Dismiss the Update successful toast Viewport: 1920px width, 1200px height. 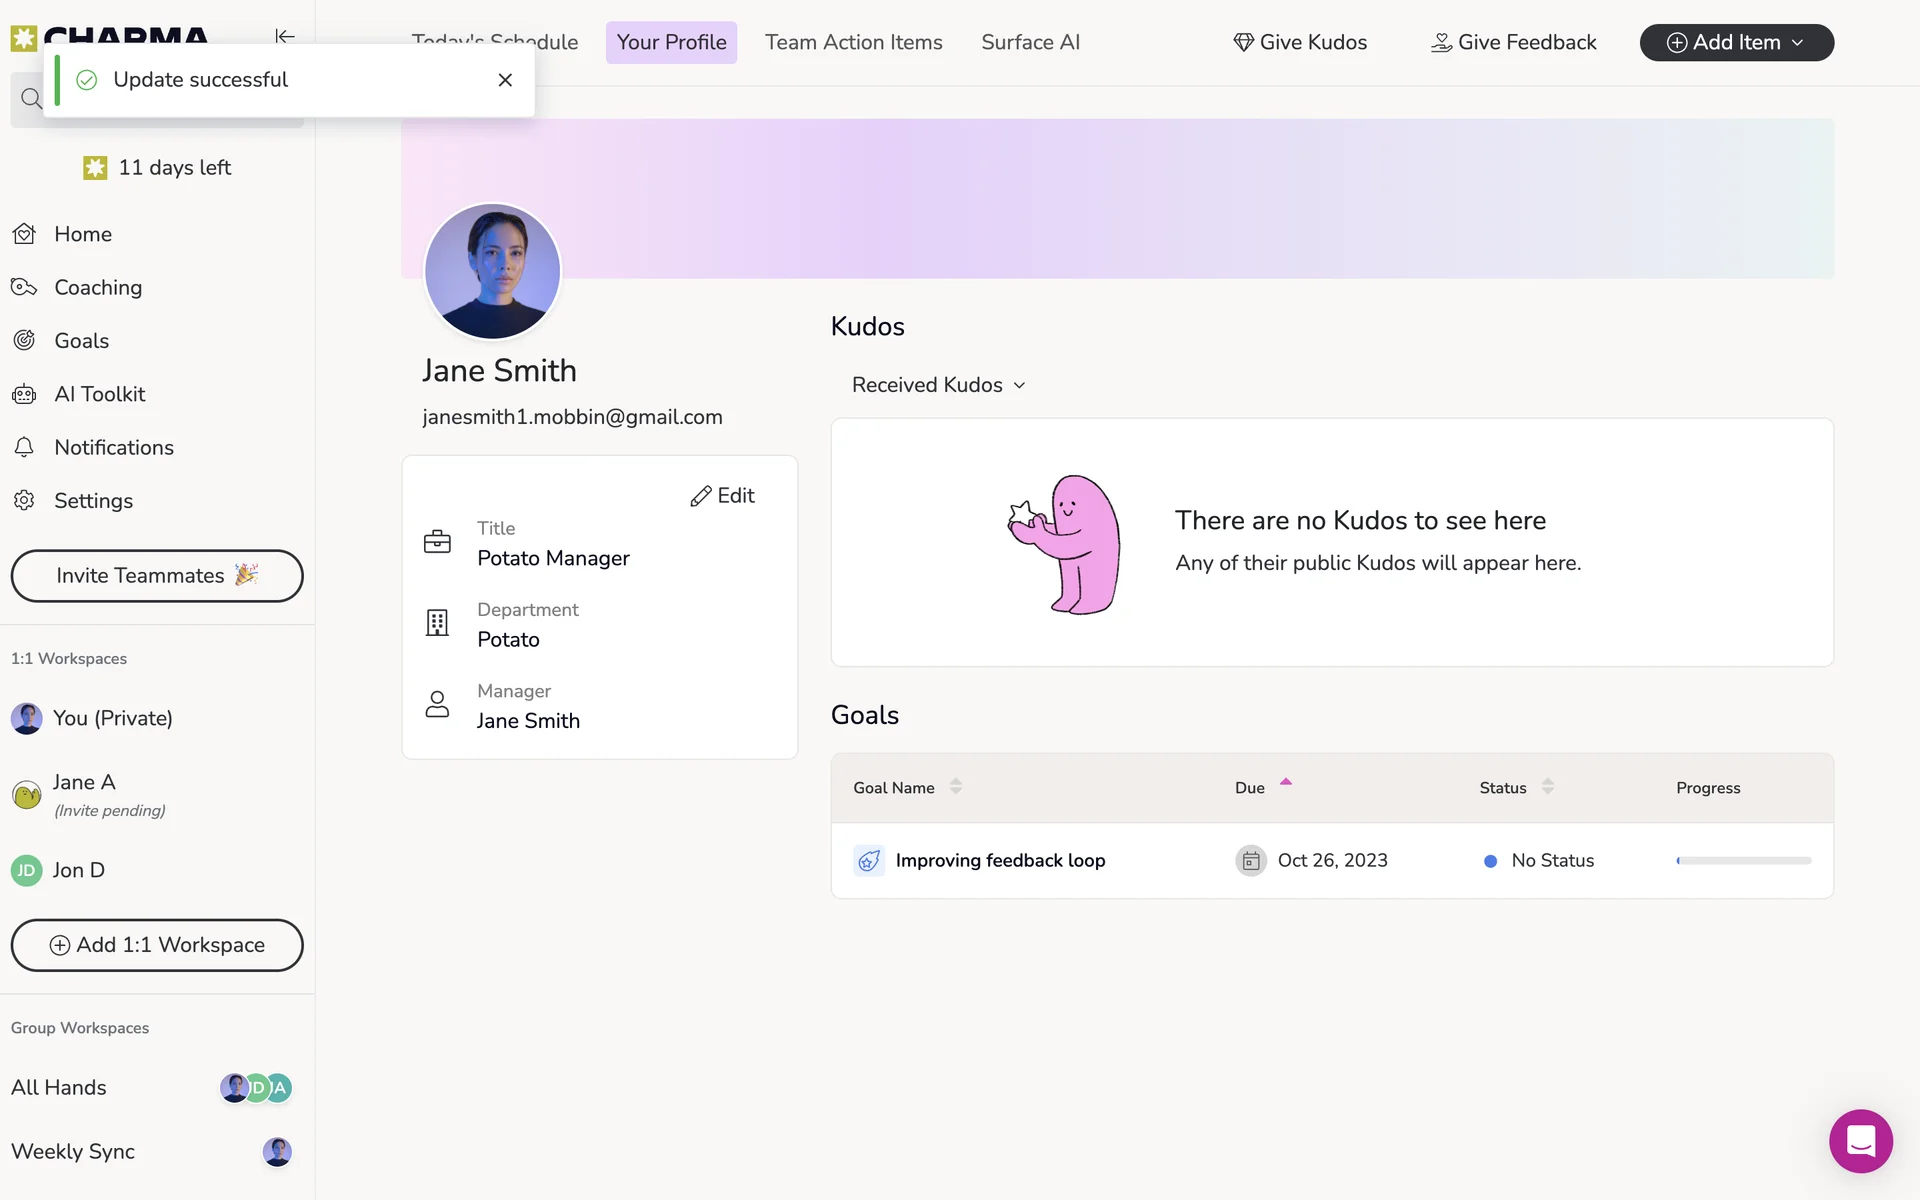[505, 80]
